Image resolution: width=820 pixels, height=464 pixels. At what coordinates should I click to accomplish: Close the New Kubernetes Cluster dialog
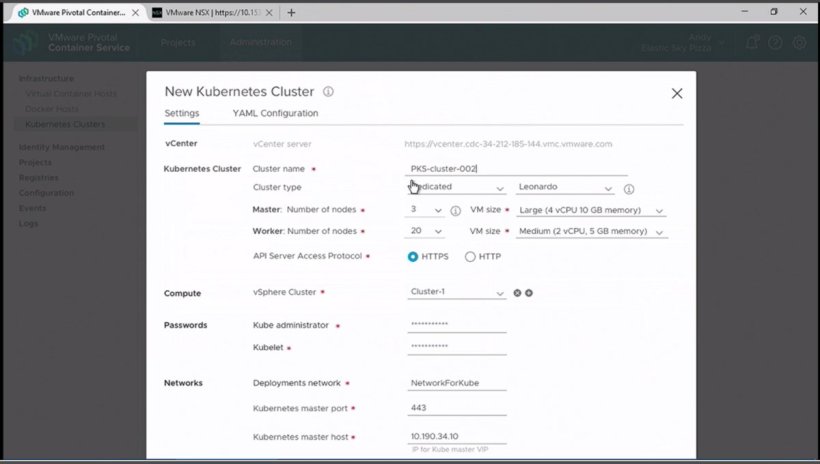click(x=677, y=93)
